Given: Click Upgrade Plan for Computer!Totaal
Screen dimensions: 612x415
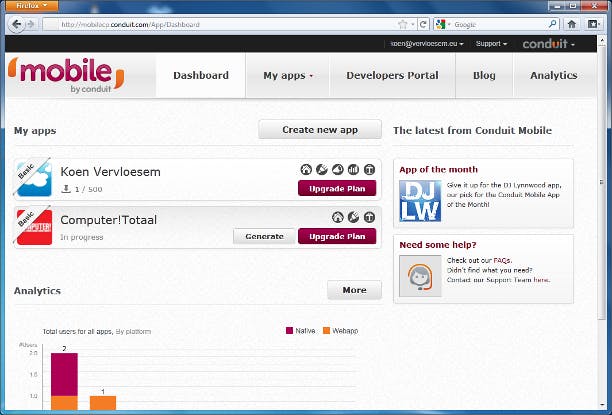Looking at the screenshot, I should [337, 236].
